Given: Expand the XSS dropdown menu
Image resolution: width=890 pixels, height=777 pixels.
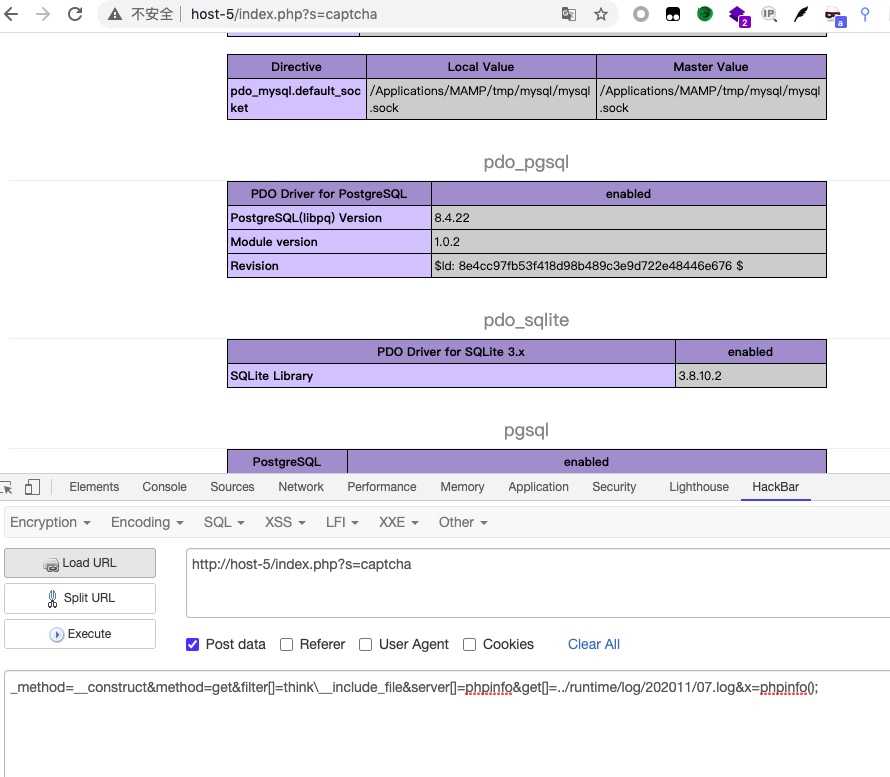Looking at the screenshot, I should [x=285, y=522].
